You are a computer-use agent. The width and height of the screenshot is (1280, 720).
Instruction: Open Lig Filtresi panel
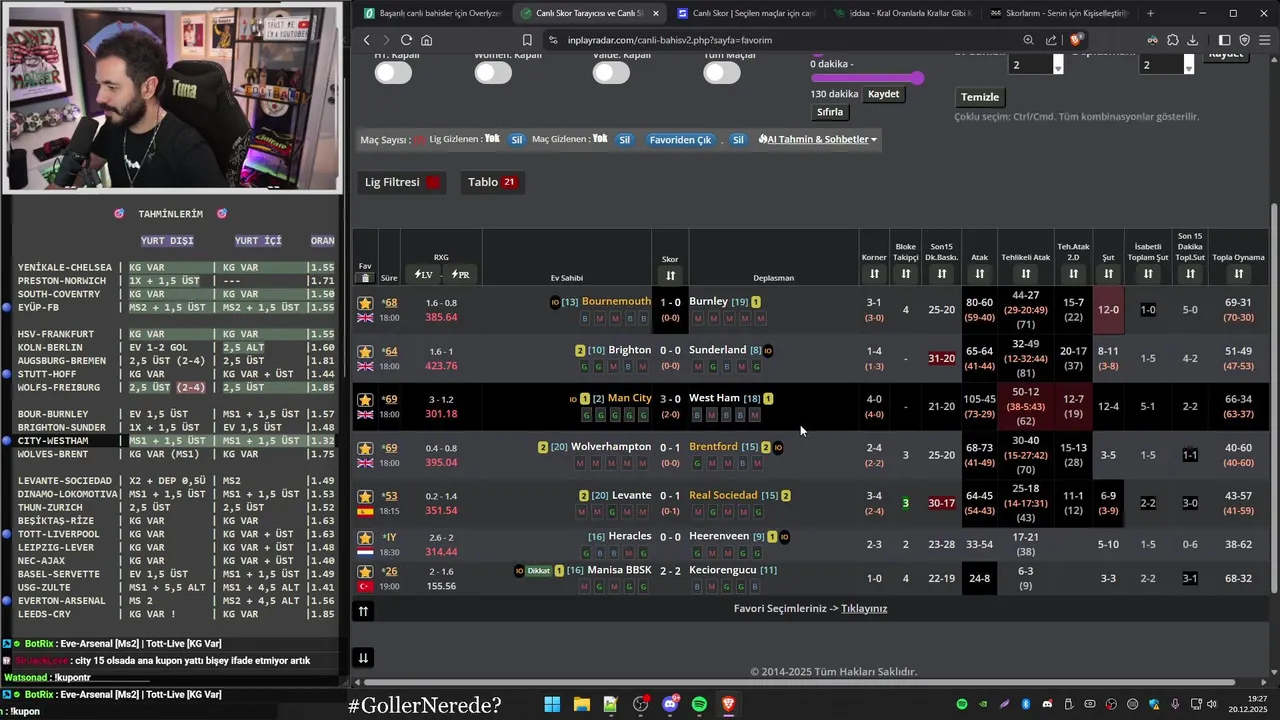403,182
